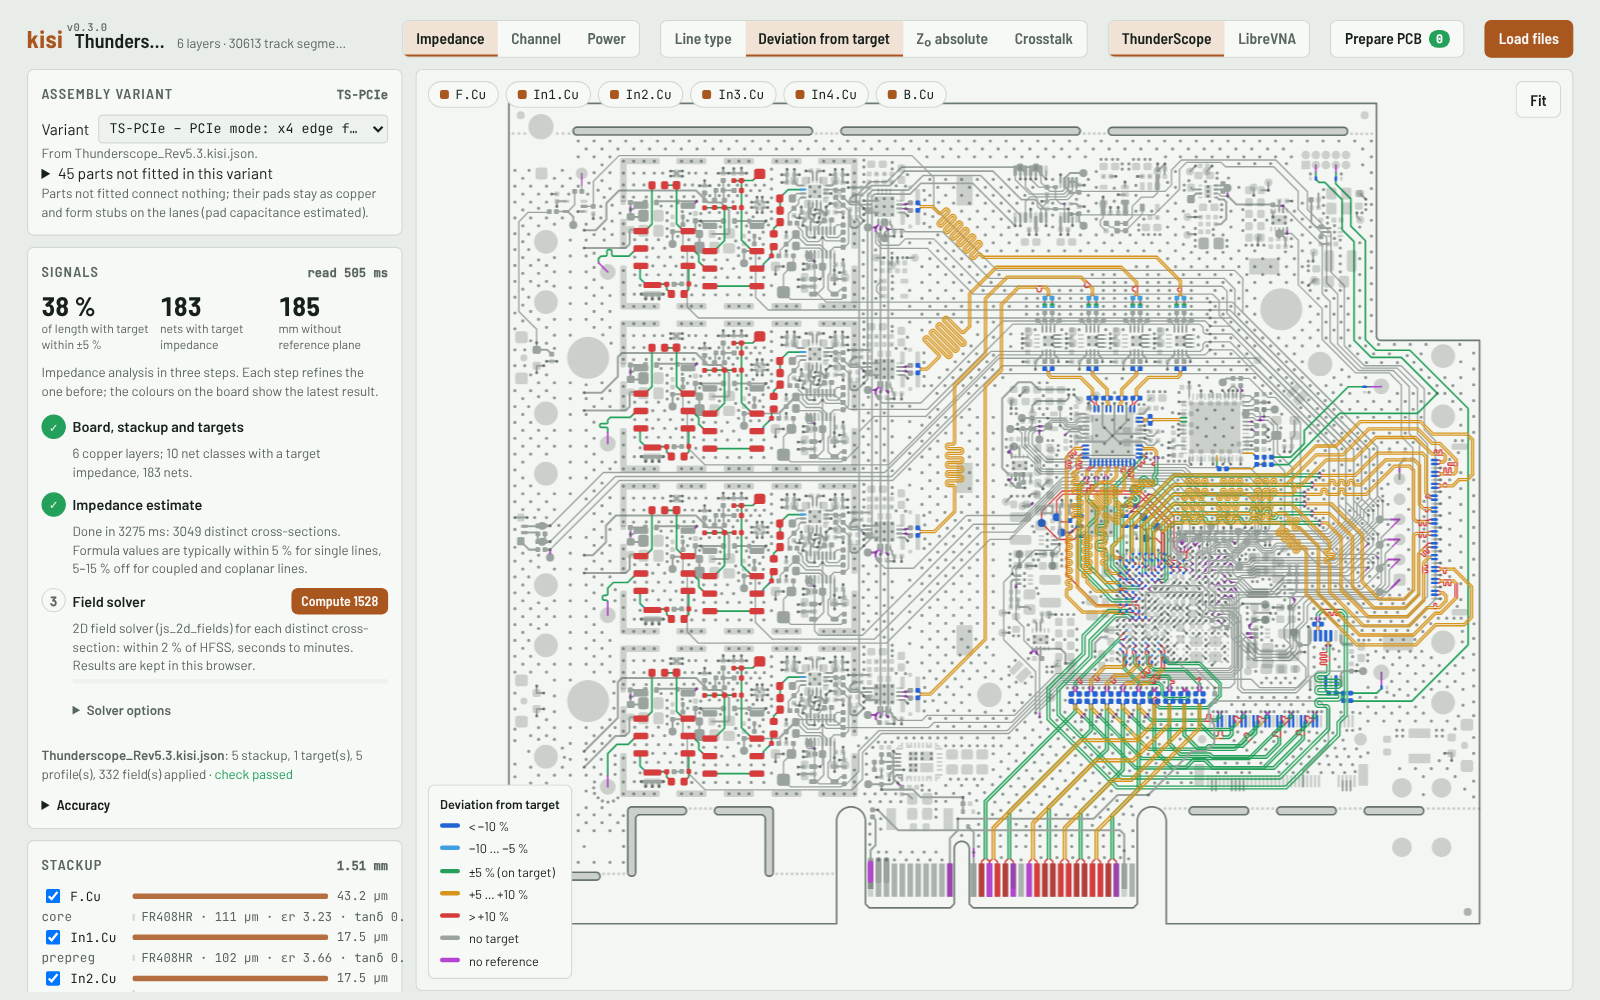The height and width of the screenshot is (1000, 1600).
Task: Click the 'check passed' link
Action: pyautogui.click(x=254, y=775)
